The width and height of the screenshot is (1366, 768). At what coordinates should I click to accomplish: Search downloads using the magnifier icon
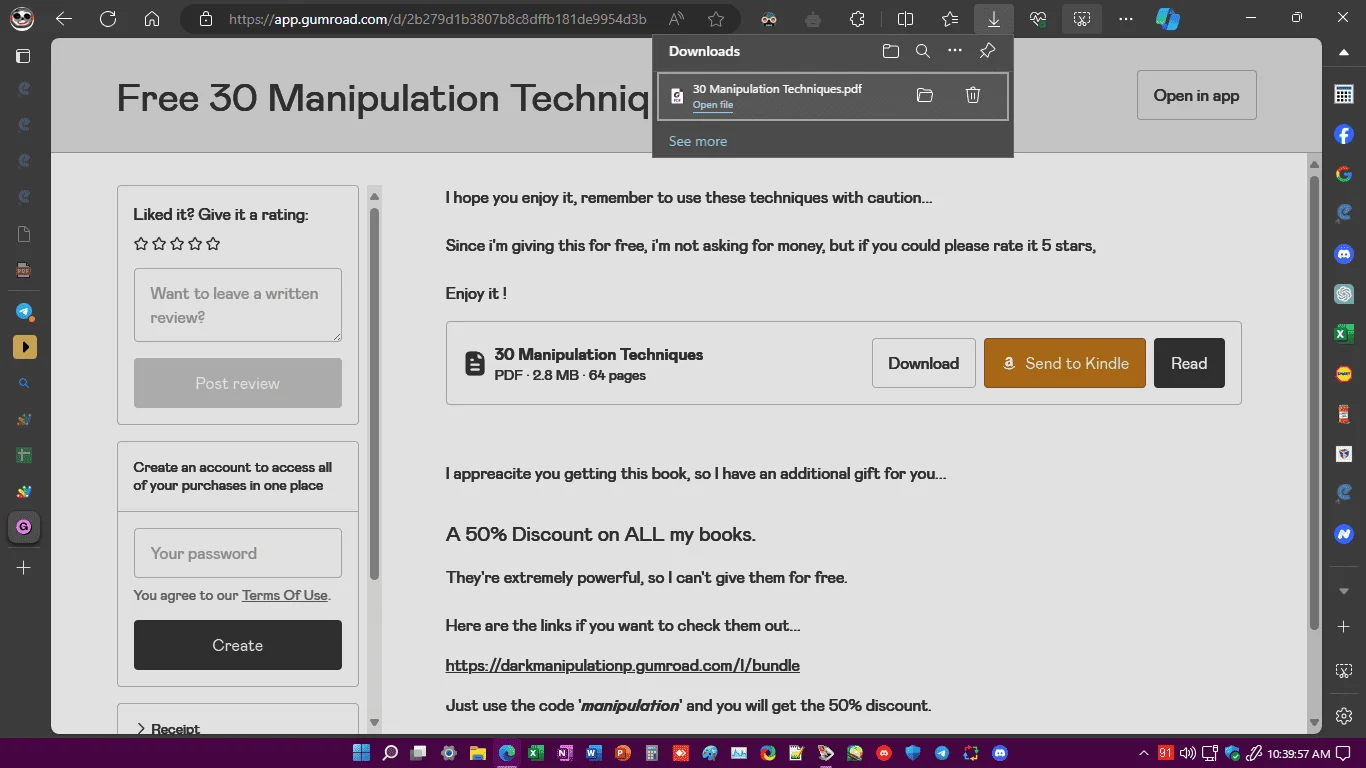[923, 51]
